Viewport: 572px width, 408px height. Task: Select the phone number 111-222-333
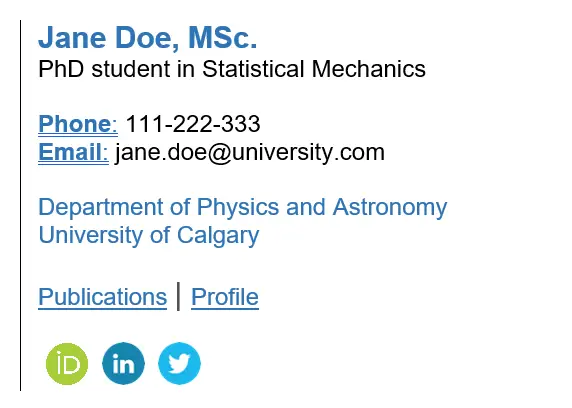point(193,124)
